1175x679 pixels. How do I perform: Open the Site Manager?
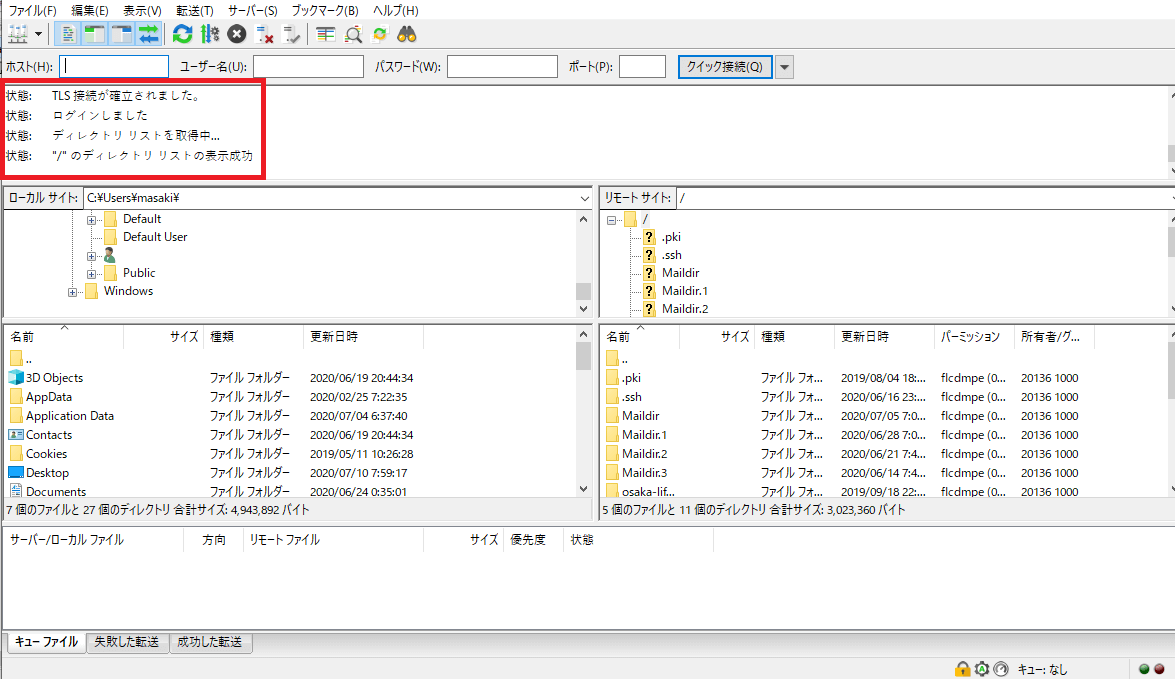15,33
